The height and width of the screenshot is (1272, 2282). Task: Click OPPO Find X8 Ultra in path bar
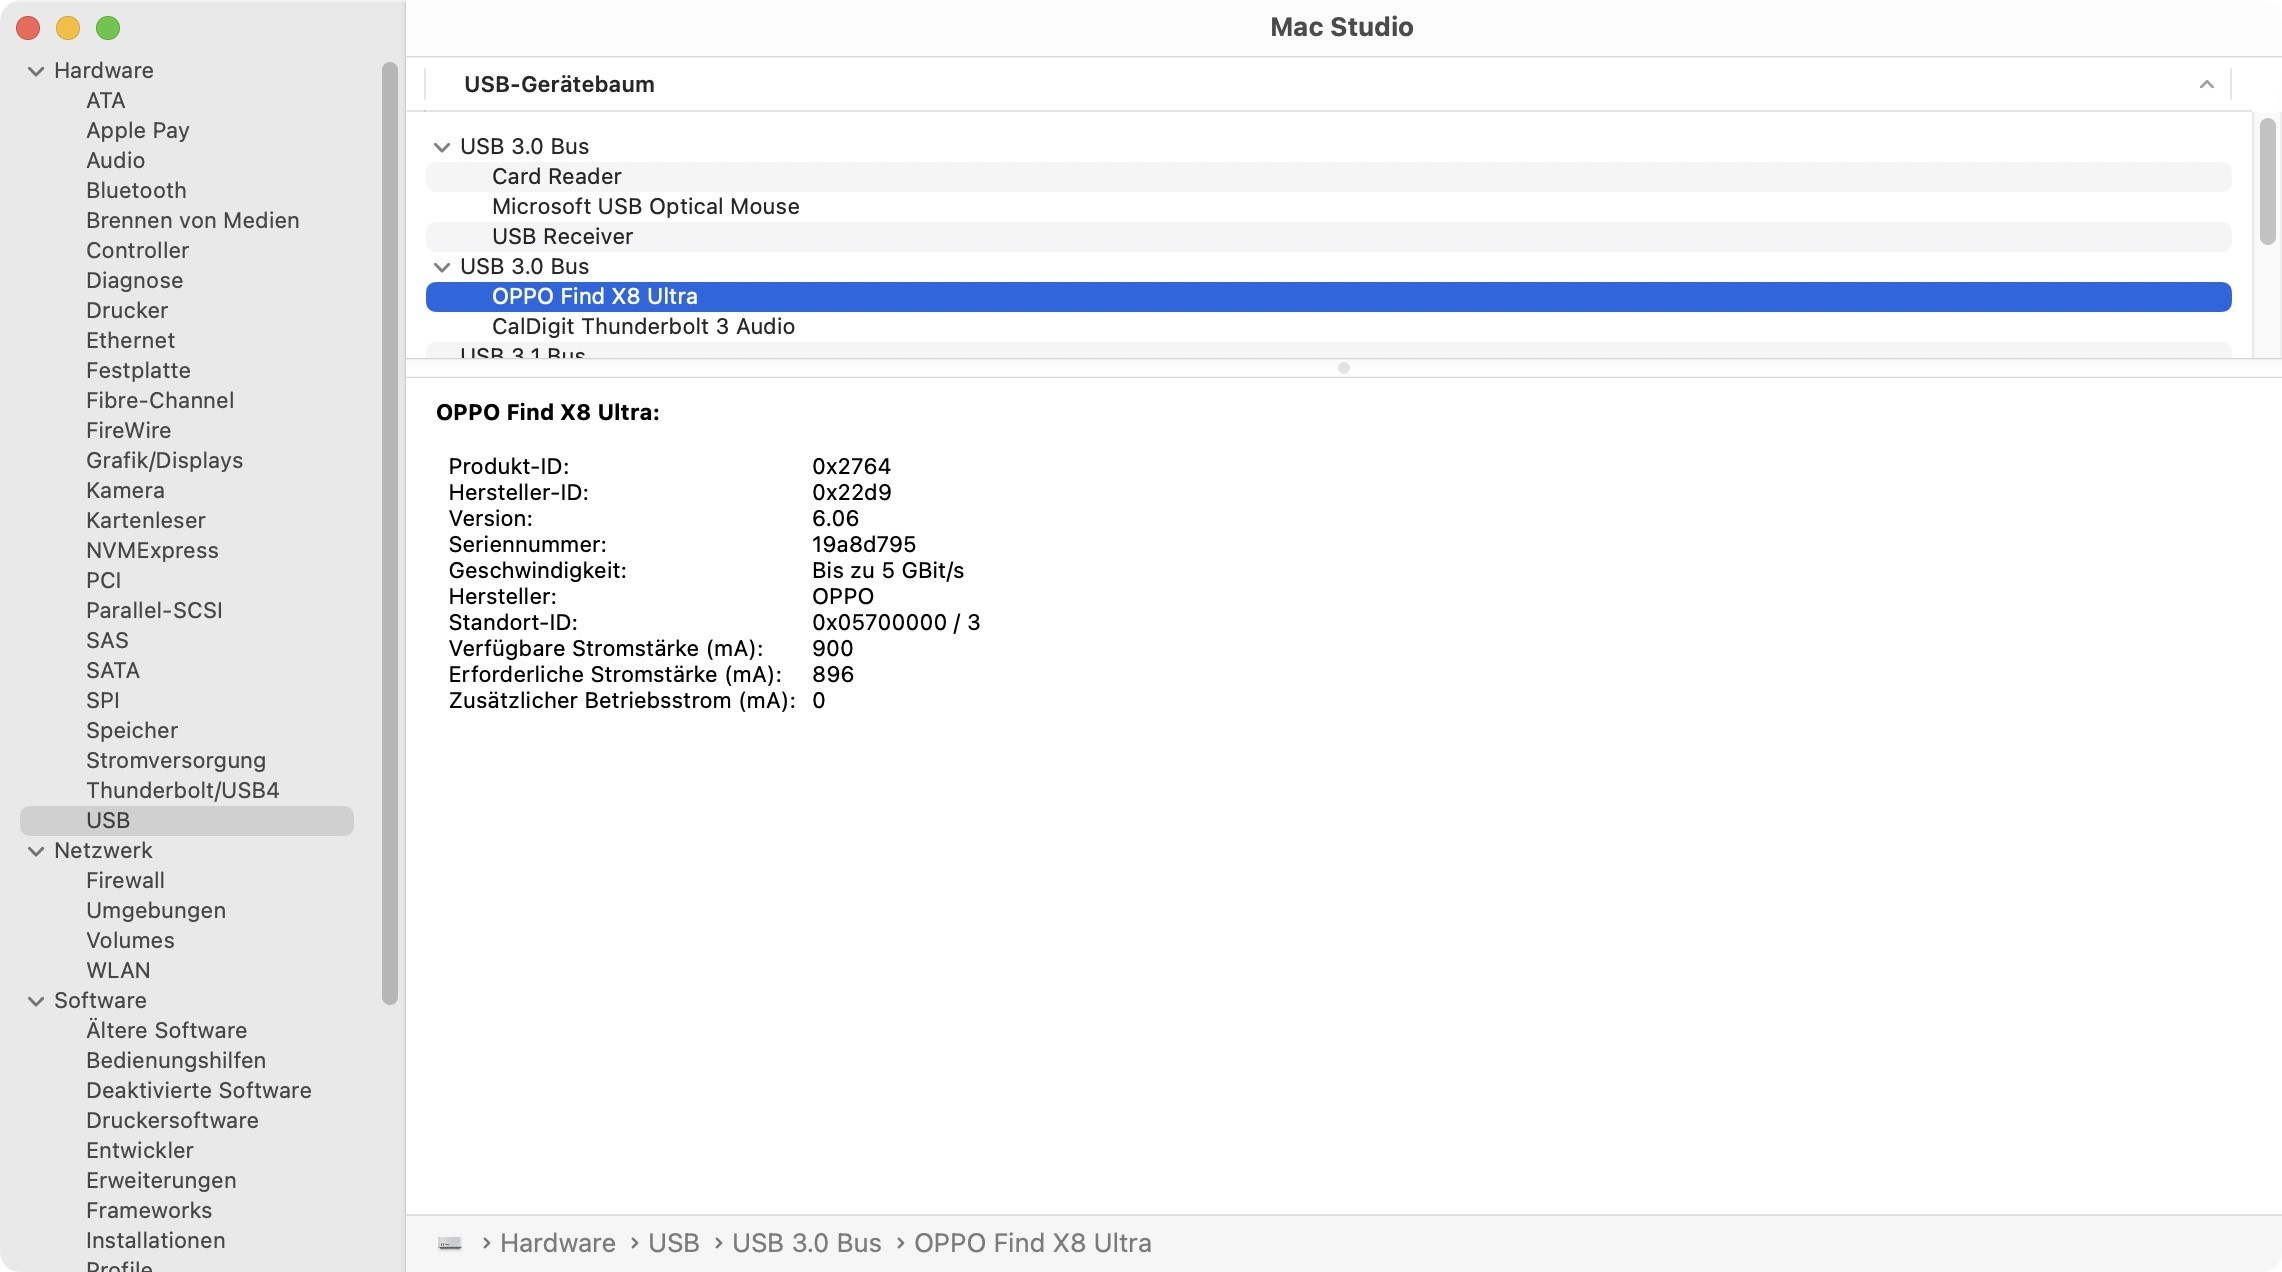[1032, 1243]
